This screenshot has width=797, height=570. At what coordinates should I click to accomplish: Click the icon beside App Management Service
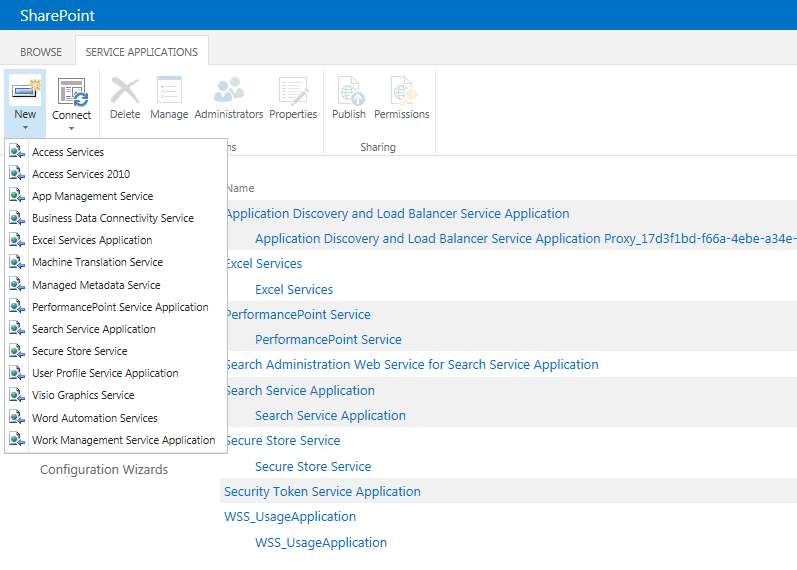(17, 195)
